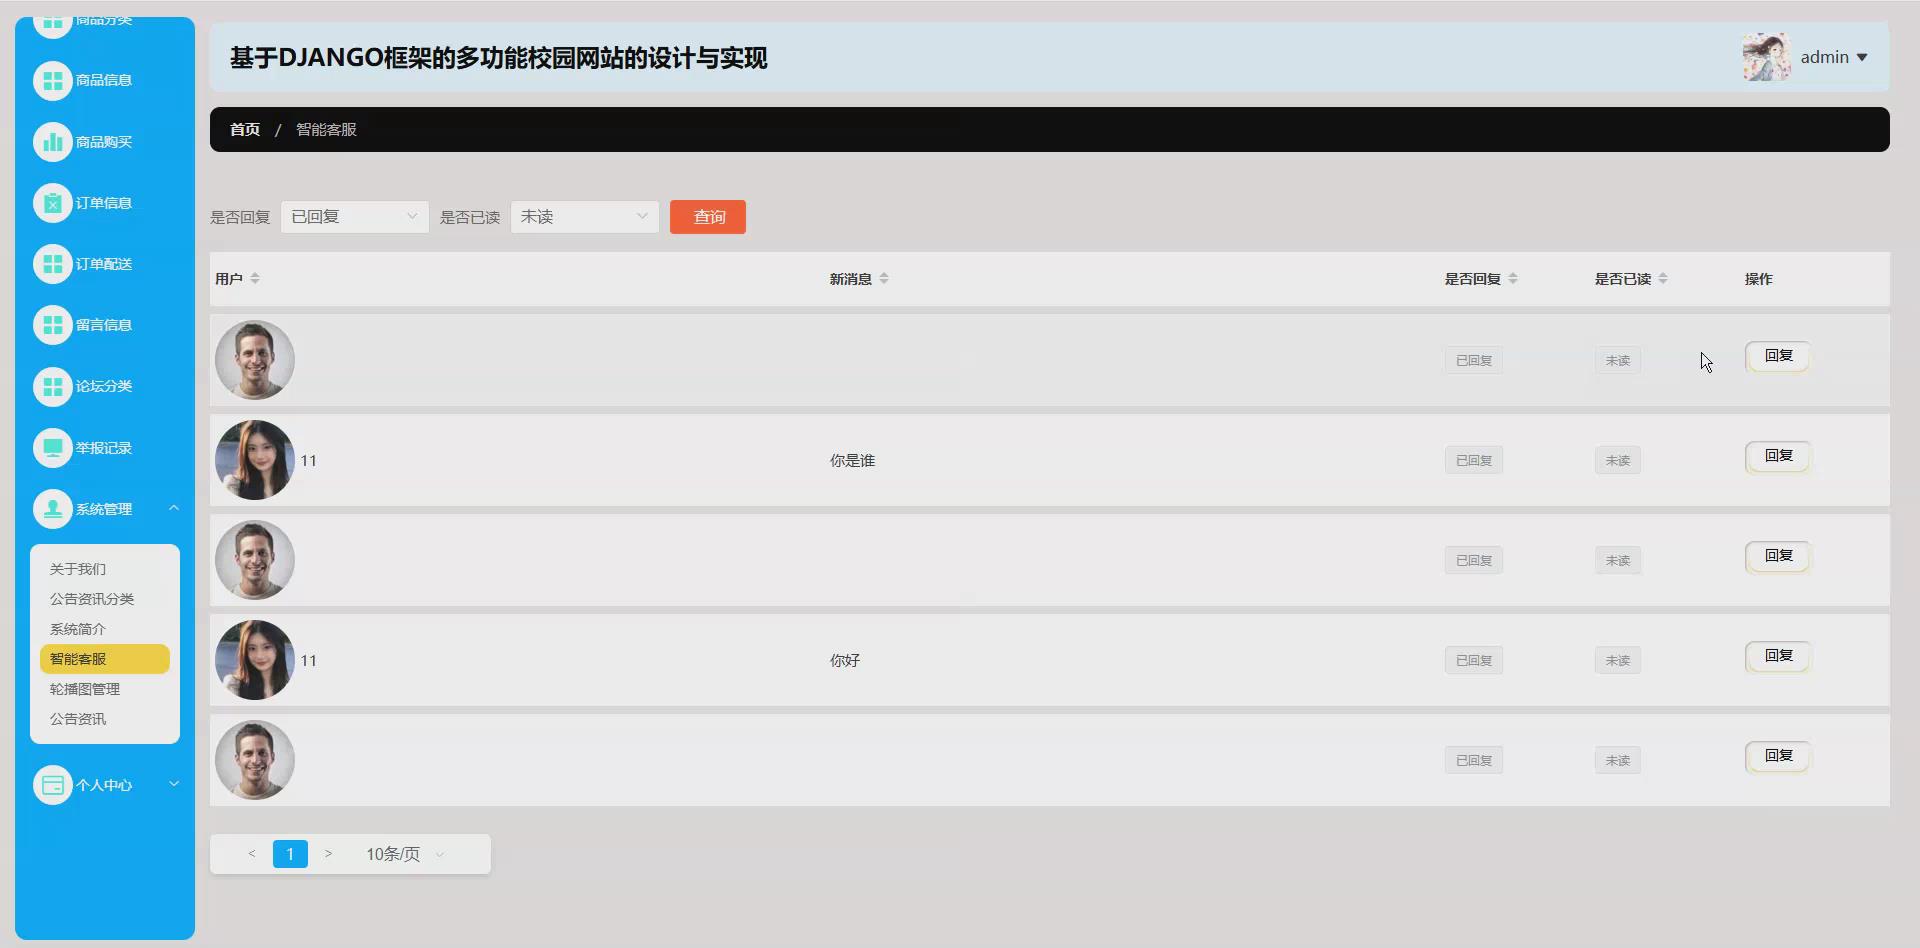The width and height of the screenshot is (1920, 948).
Task: Open the 是否回复 dropdown showing 已回复
Action: (355, 217)
